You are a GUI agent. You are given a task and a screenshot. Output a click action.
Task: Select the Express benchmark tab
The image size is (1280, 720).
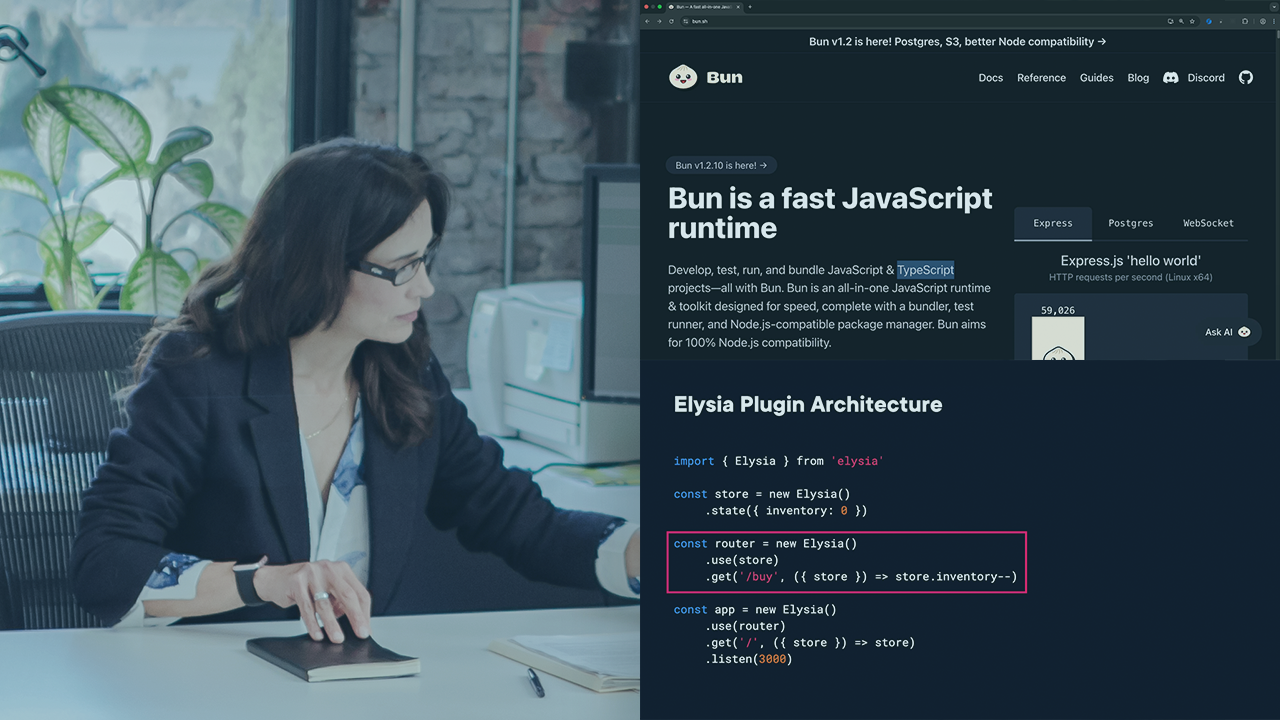(x=1052, y=223)
